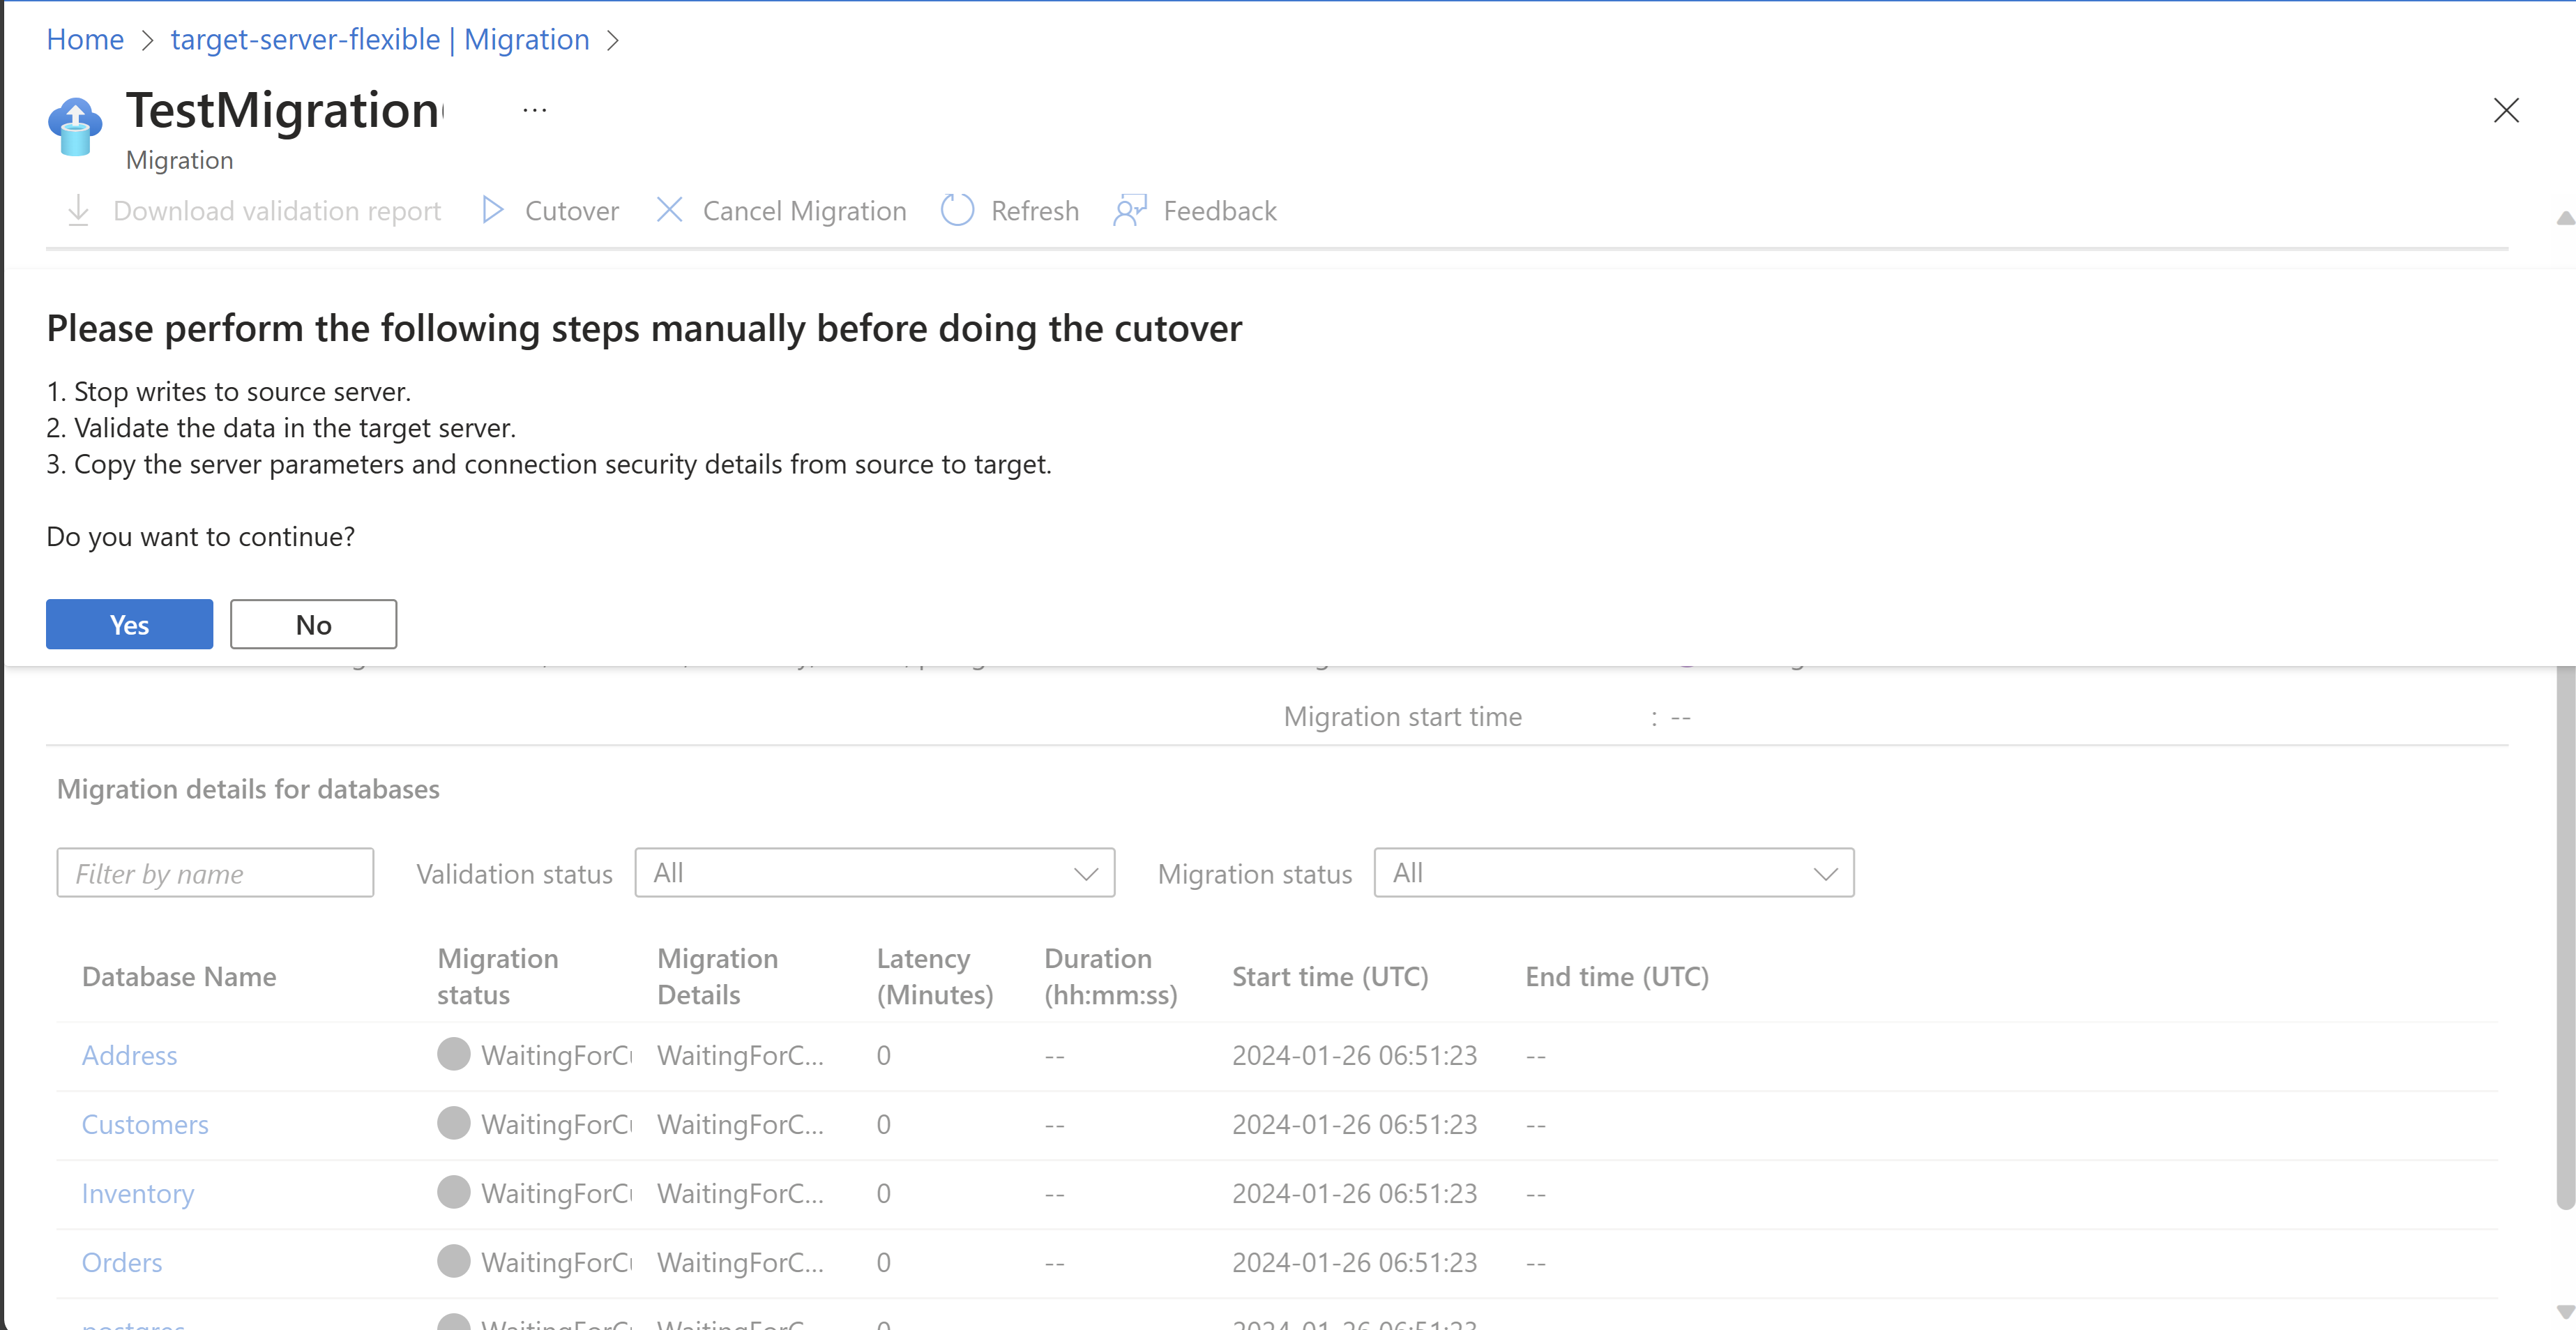Go to the Home breadcrumb

[x=85, y=40]
